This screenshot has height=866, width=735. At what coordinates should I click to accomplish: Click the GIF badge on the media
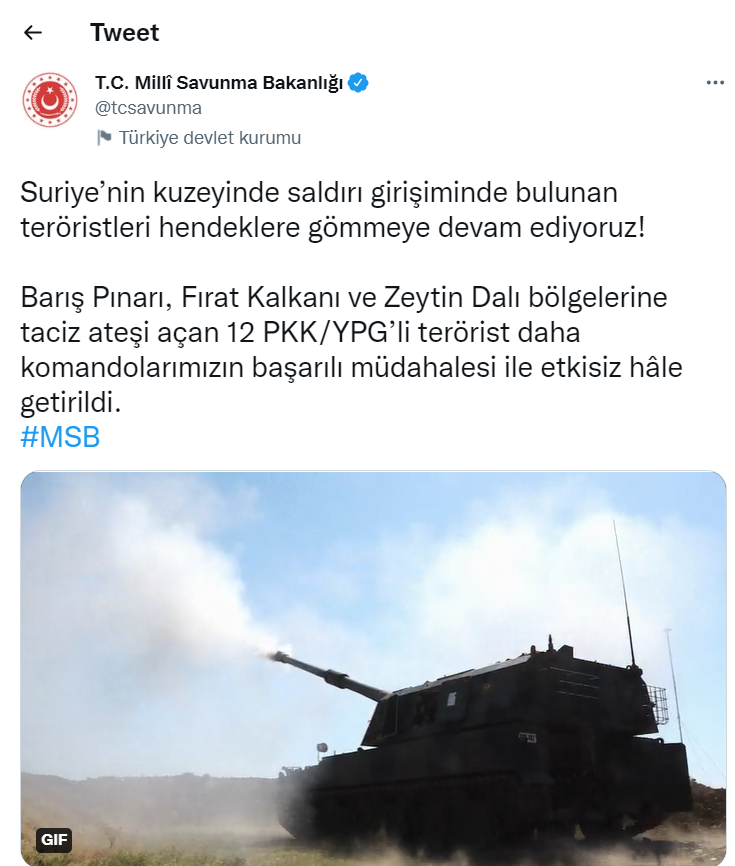point(55,839)
